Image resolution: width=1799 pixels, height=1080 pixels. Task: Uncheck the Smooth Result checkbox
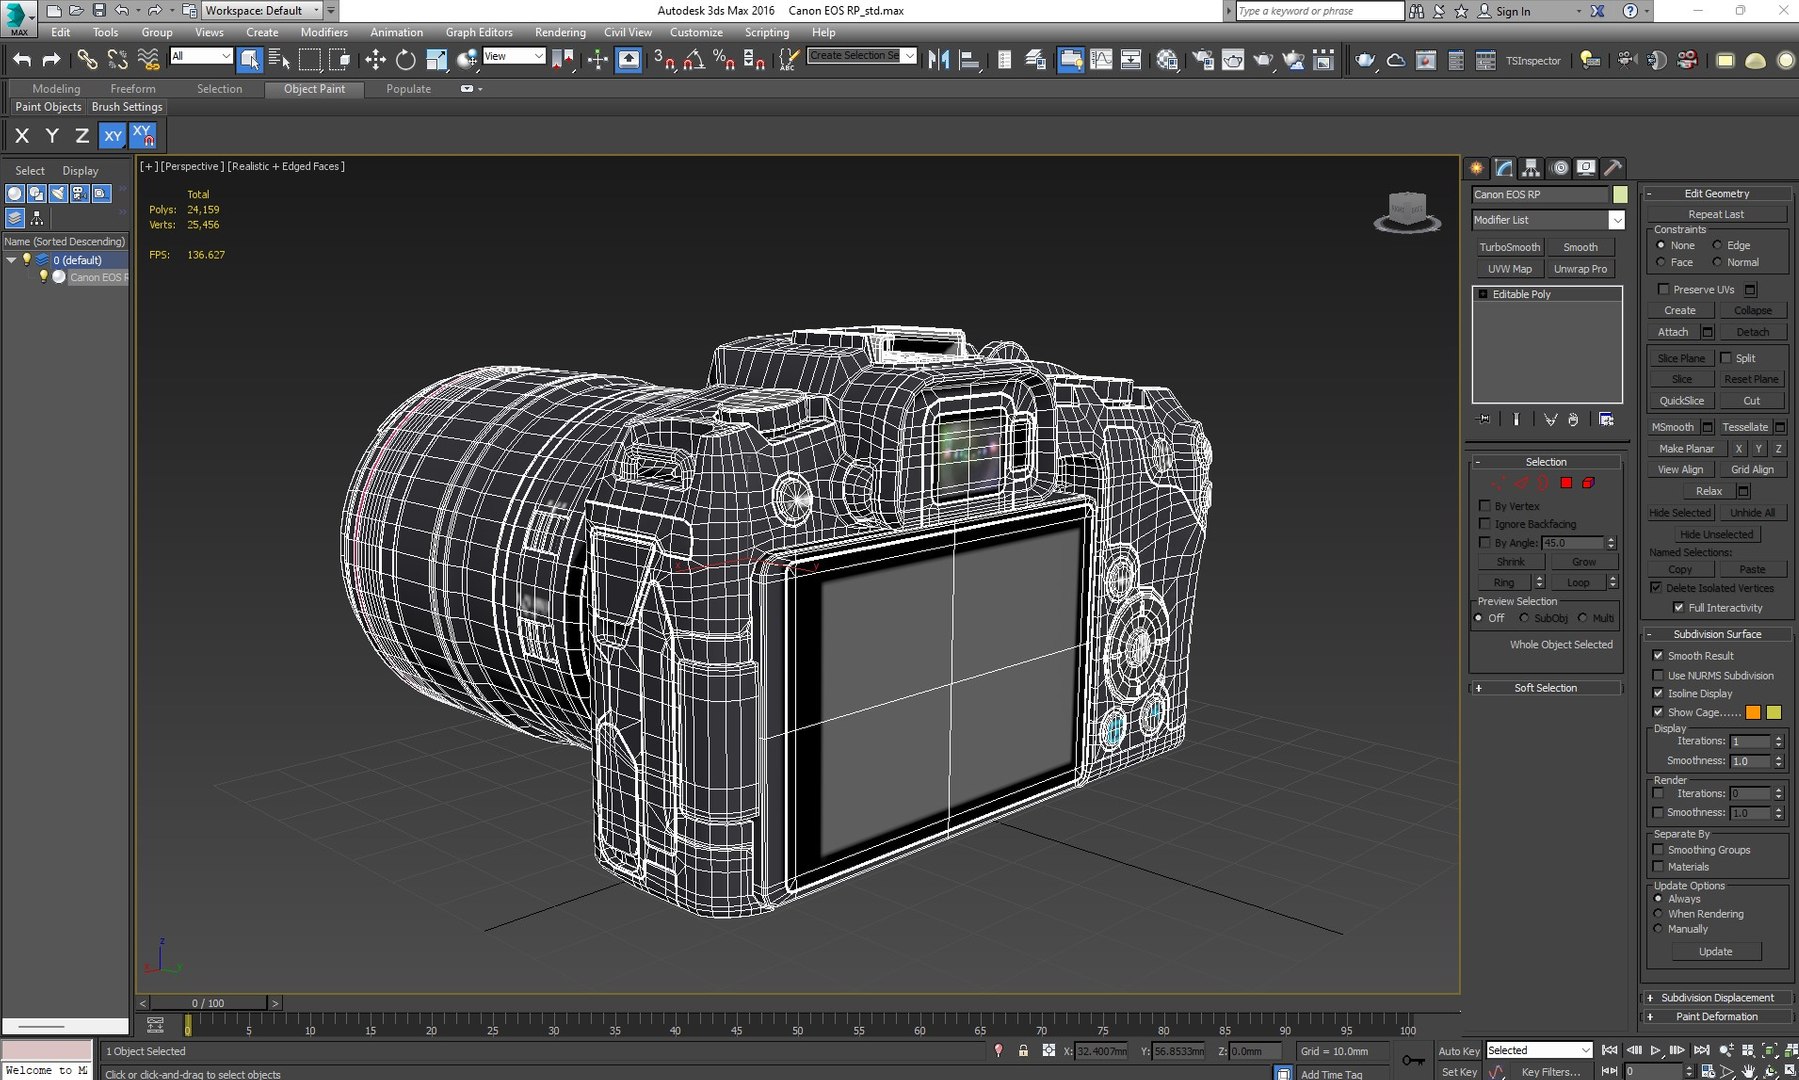(1658, 656)
